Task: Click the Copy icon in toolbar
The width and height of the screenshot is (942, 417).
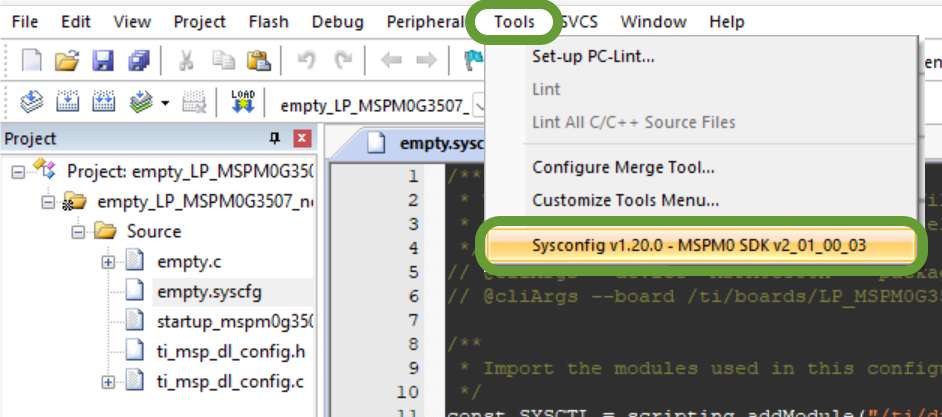Action: 223,60
